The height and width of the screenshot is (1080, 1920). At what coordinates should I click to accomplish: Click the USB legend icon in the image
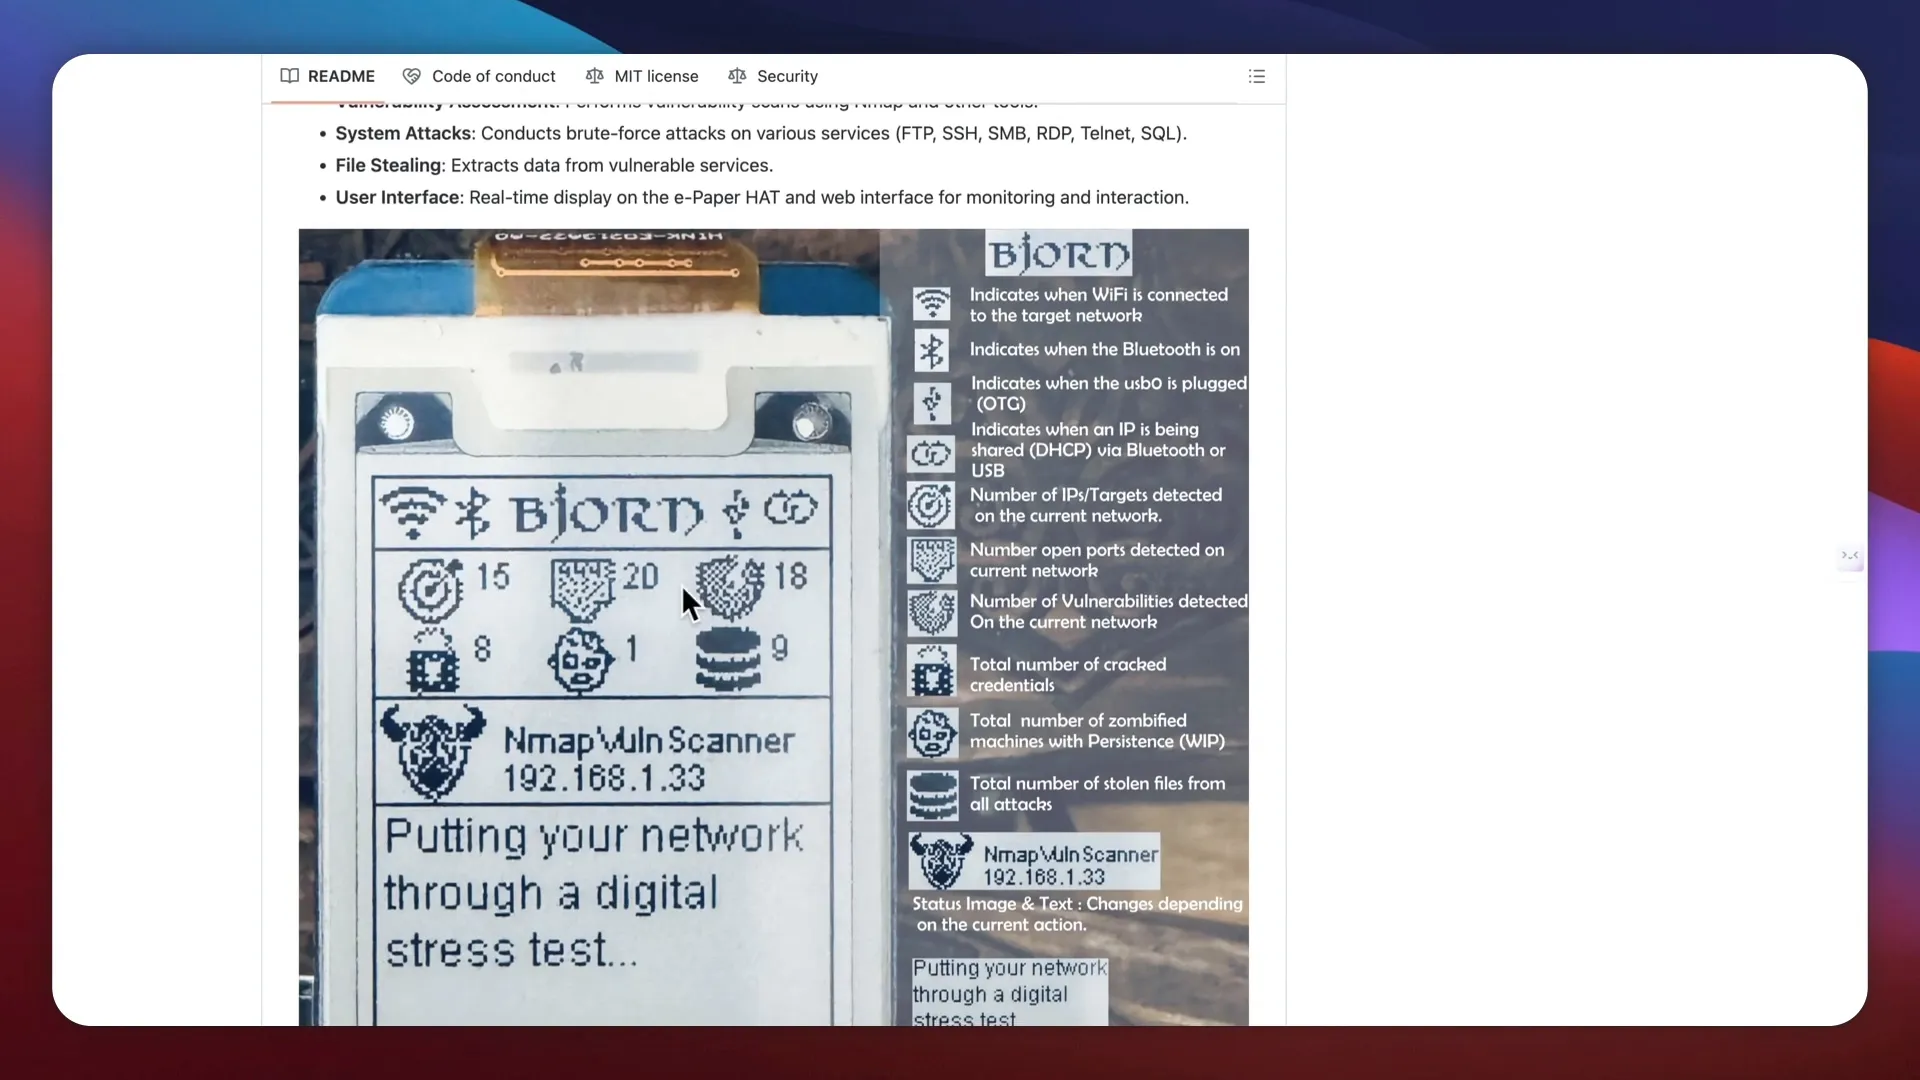pos(932,402)
